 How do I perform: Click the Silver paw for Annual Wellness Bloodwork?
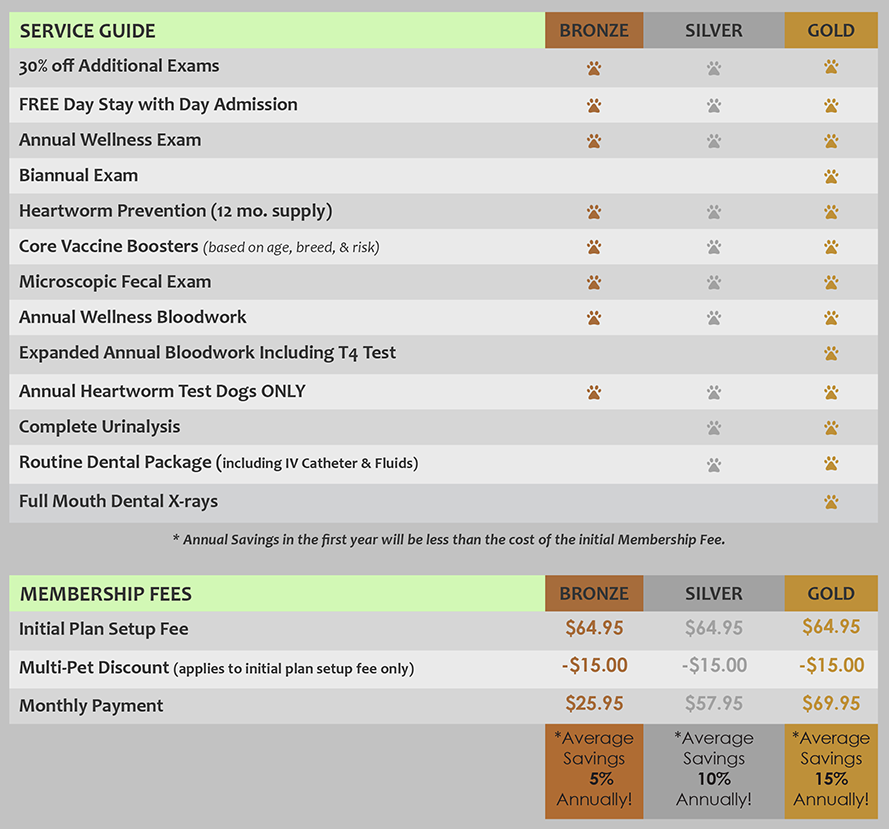pos(714,318)
